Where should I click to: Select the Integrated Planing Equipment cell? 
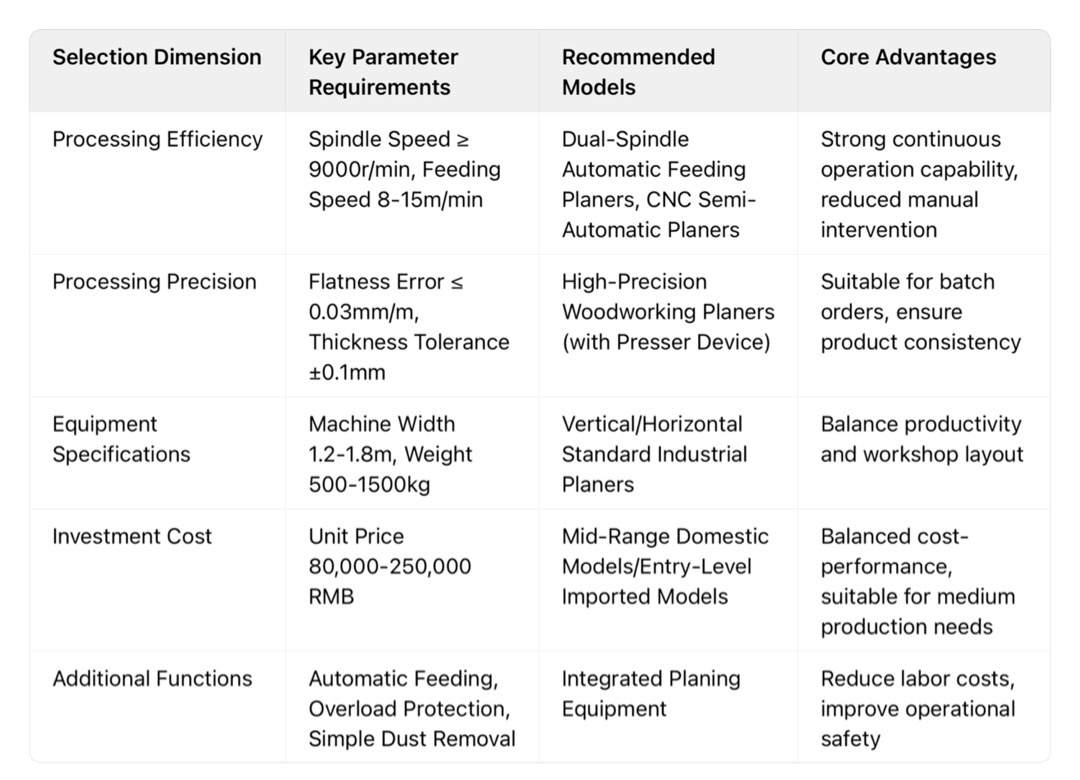tap(650, 694)
